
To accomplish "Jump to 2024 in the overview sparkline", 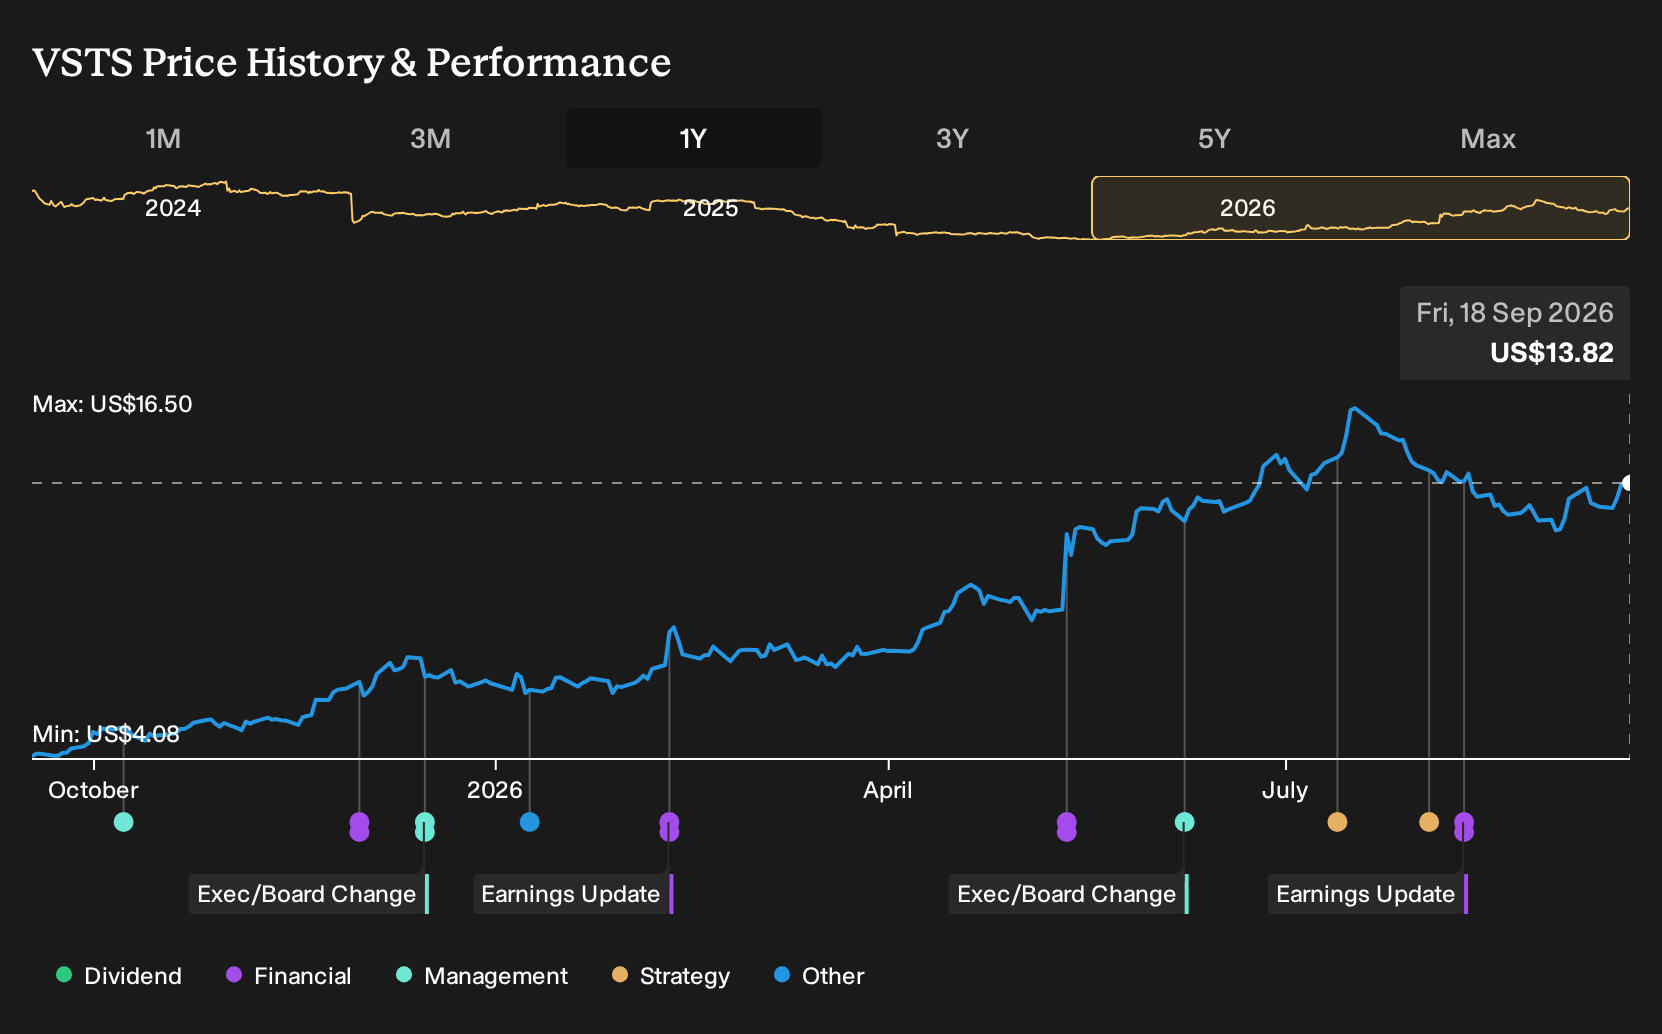I will point(173,208).
